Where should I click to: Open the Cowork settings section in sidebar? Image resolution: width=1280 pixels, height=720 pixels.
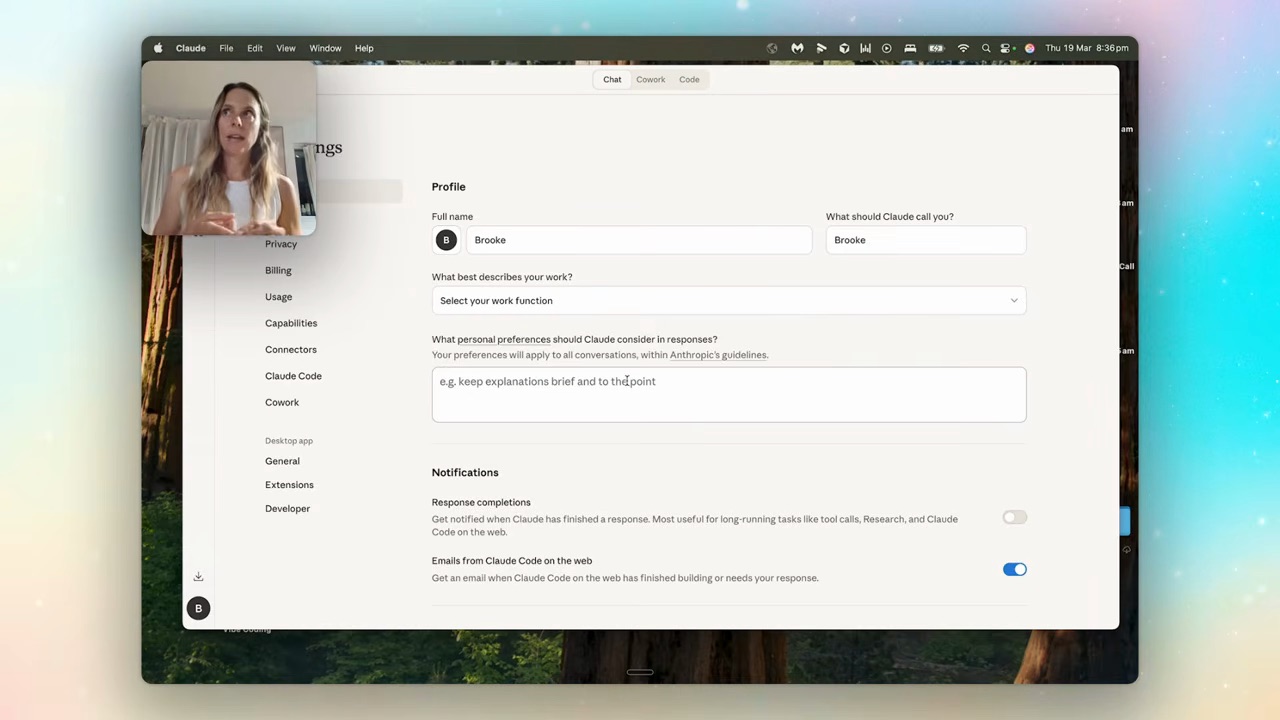click(x=282, y=402)
